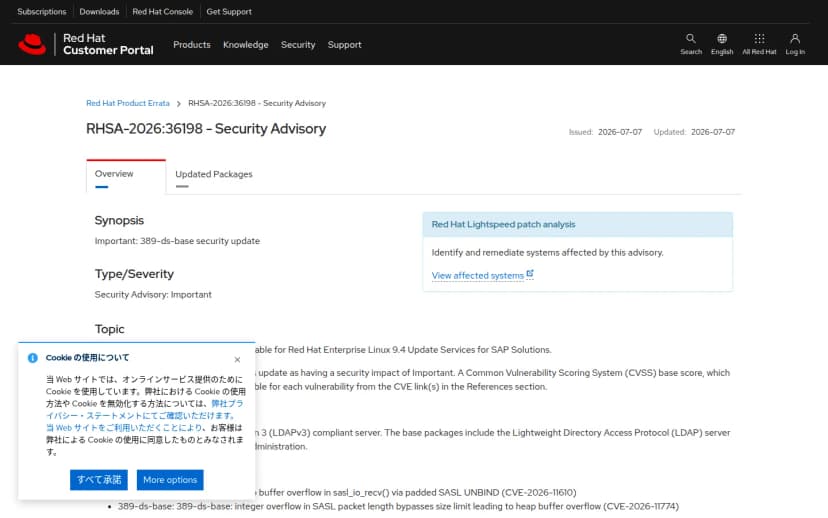Click the Synopsis heading
828x518 pixels.
coord(119,220)
